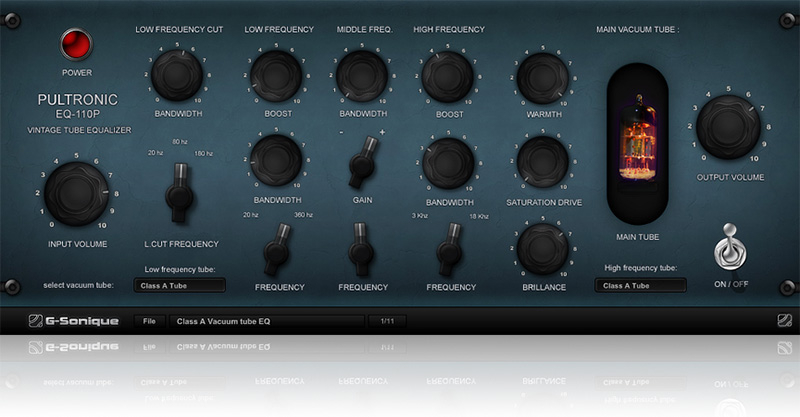Click the Saturation Drive knob

pos(542,161)
